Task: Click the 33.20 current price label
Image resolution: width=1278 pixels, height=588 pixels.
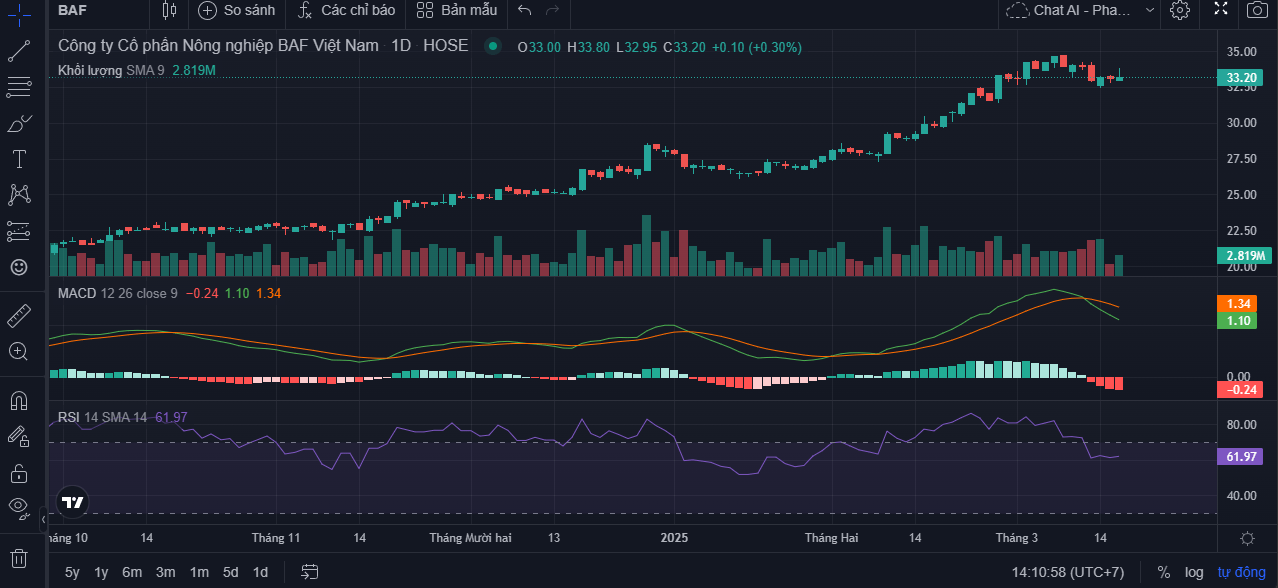Action: pos(1242,77)
